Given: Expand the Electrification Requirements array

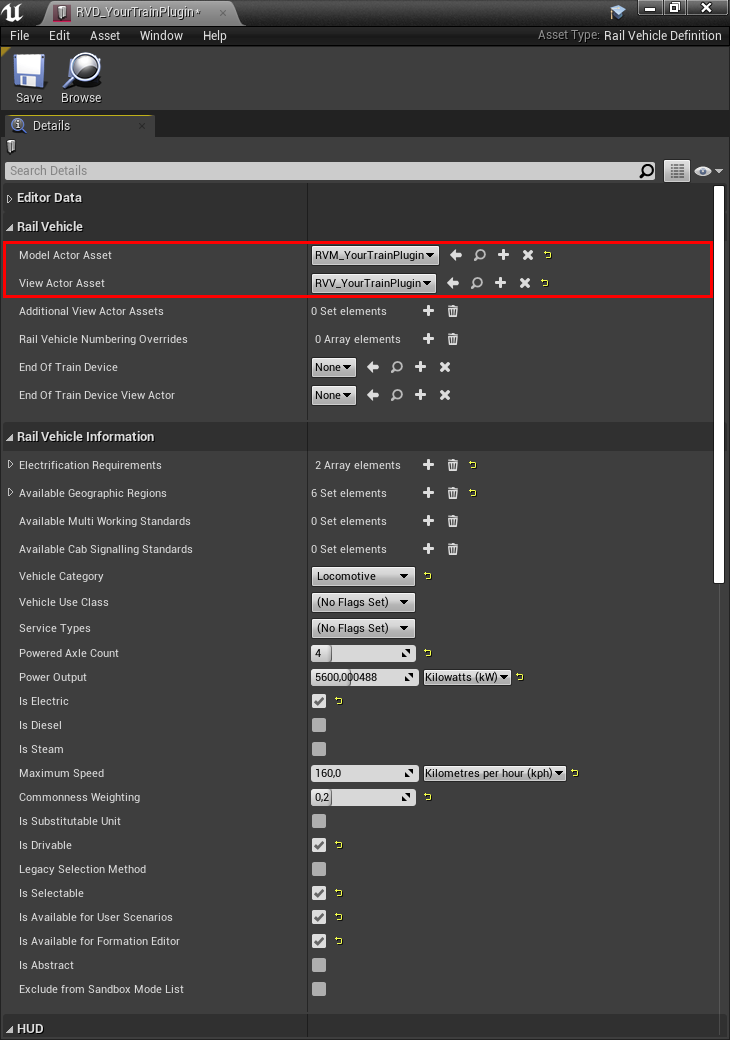Looking at the screenshot, I should click(10, 465).
